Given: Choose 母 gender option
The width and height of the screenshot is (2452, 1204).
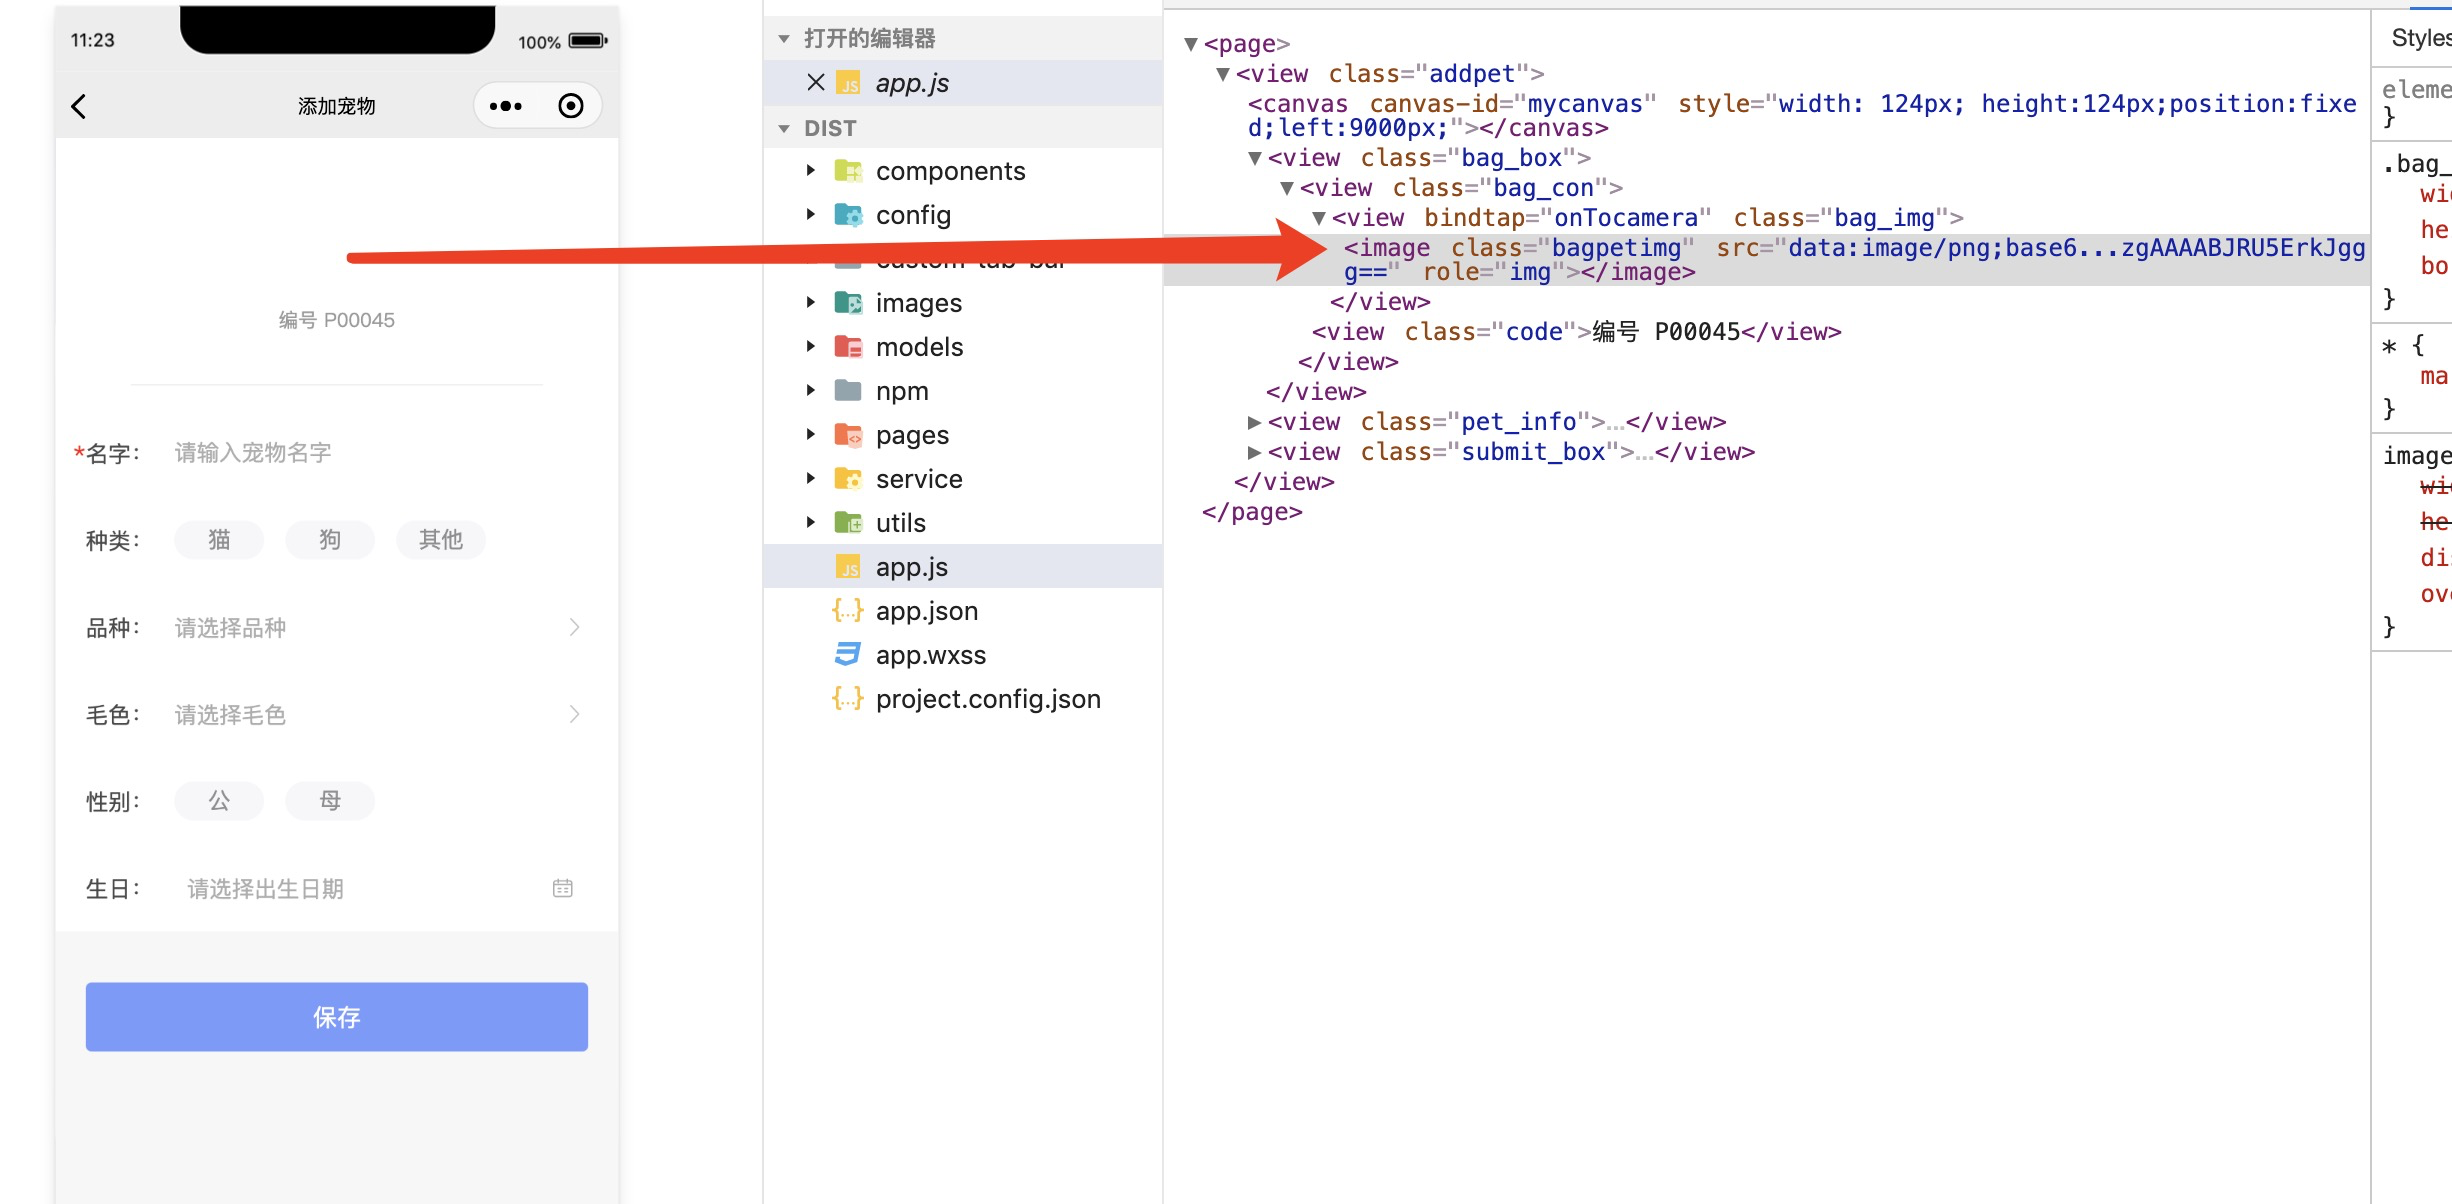Looking at the screenshot, I should [330, 801].
